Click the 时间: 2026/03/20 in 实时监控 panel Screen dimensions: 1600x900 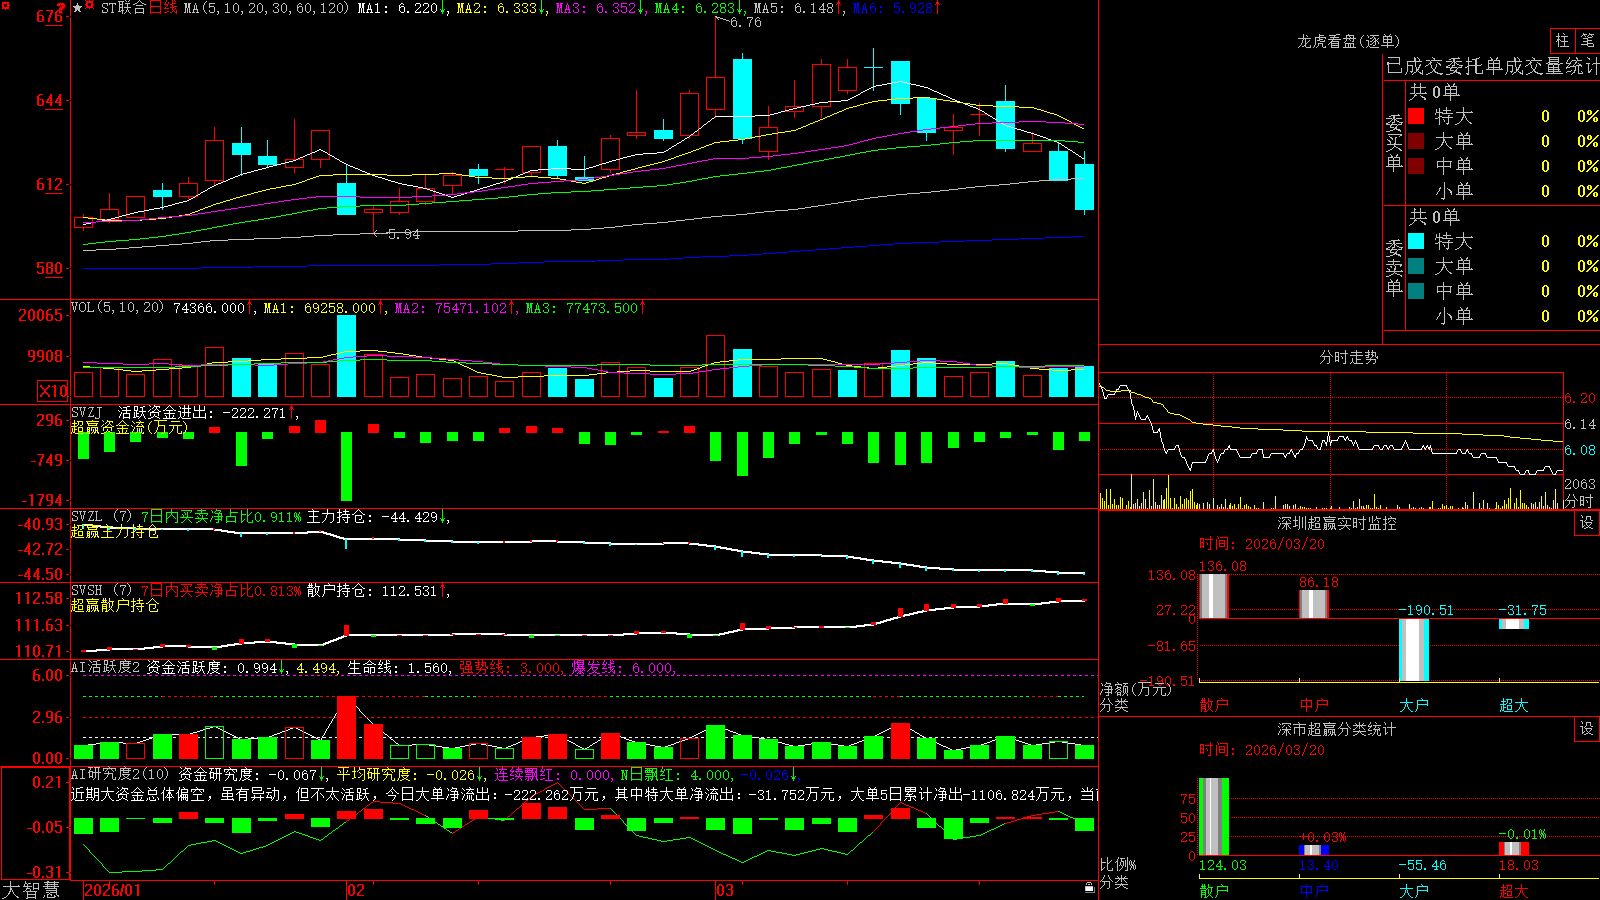(1262, 544)
